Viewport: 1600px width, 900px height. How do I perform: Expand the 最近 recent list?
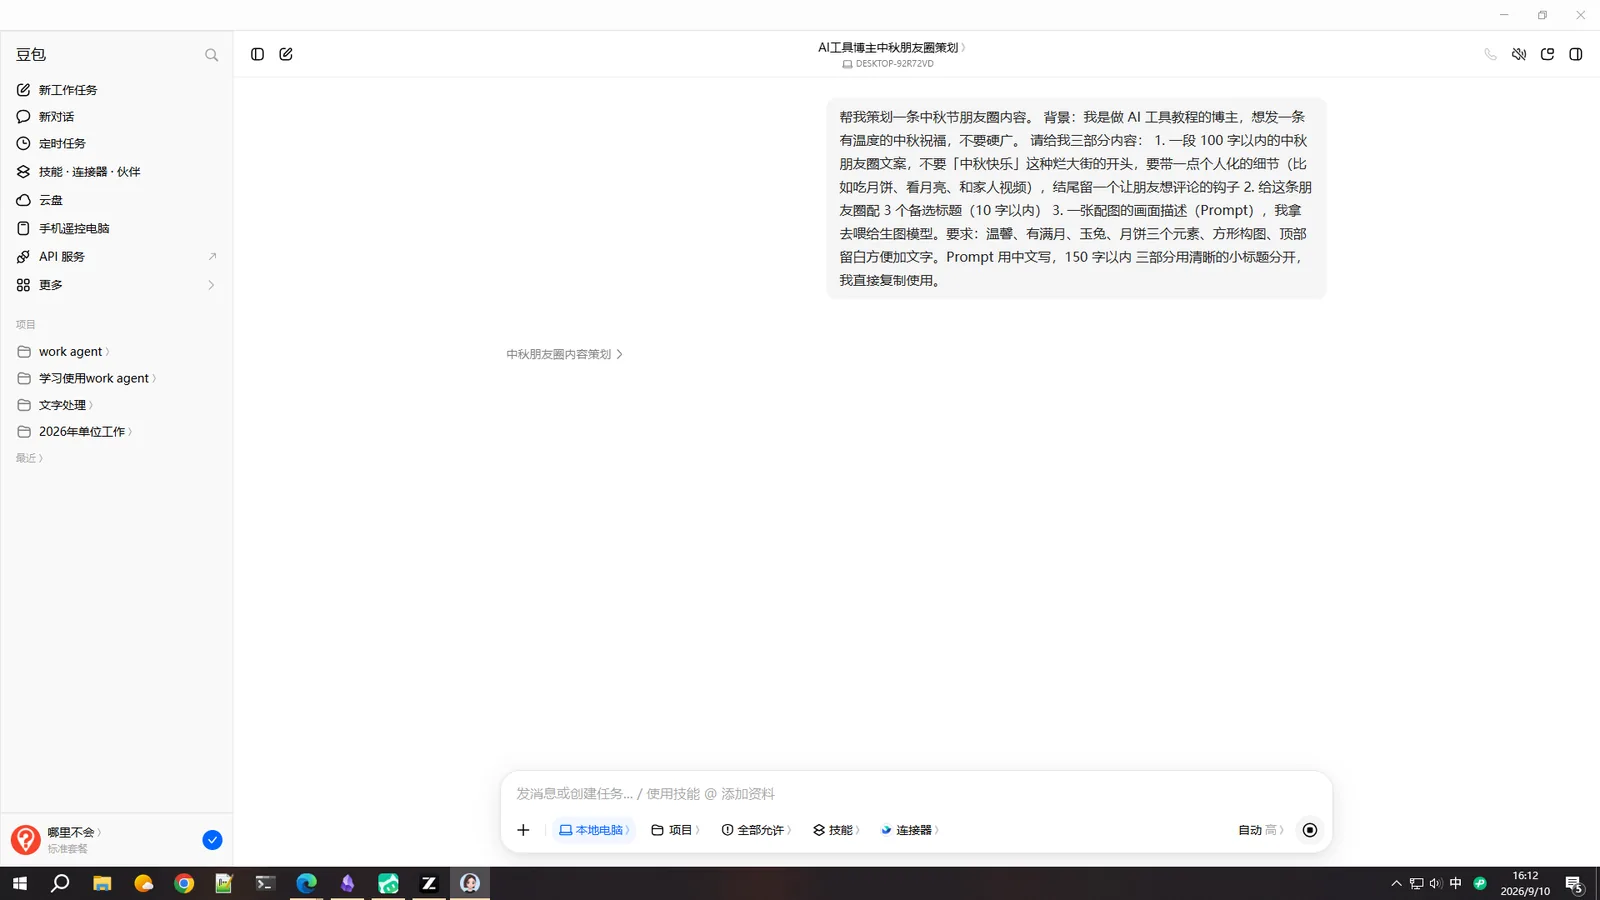[x=29, y=458]
